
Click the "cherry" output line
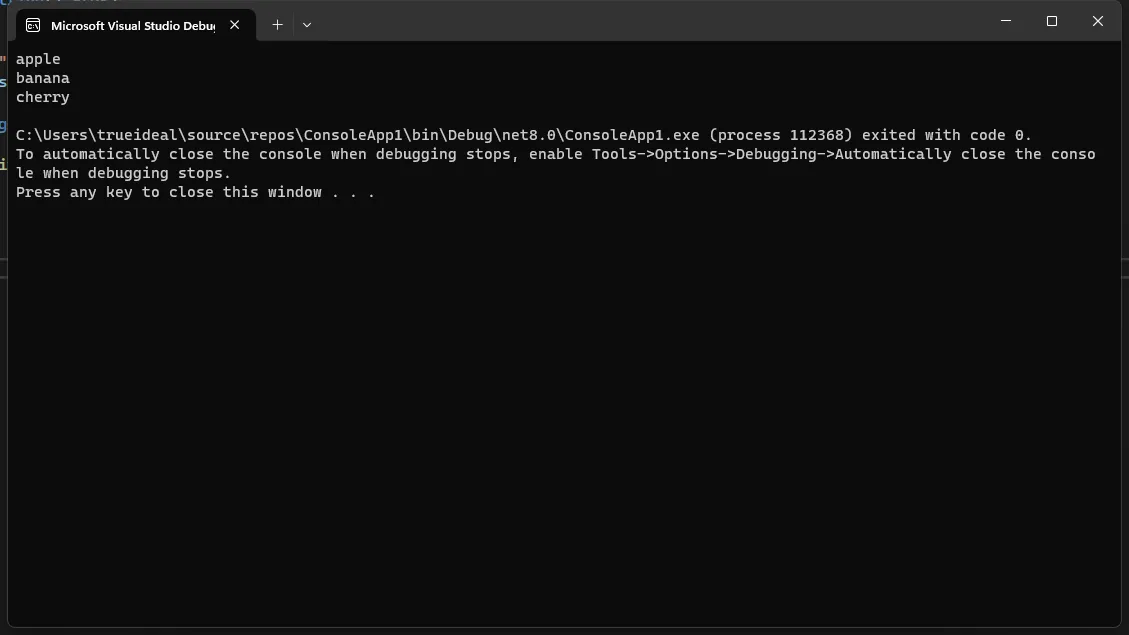[x=42, y=97]
